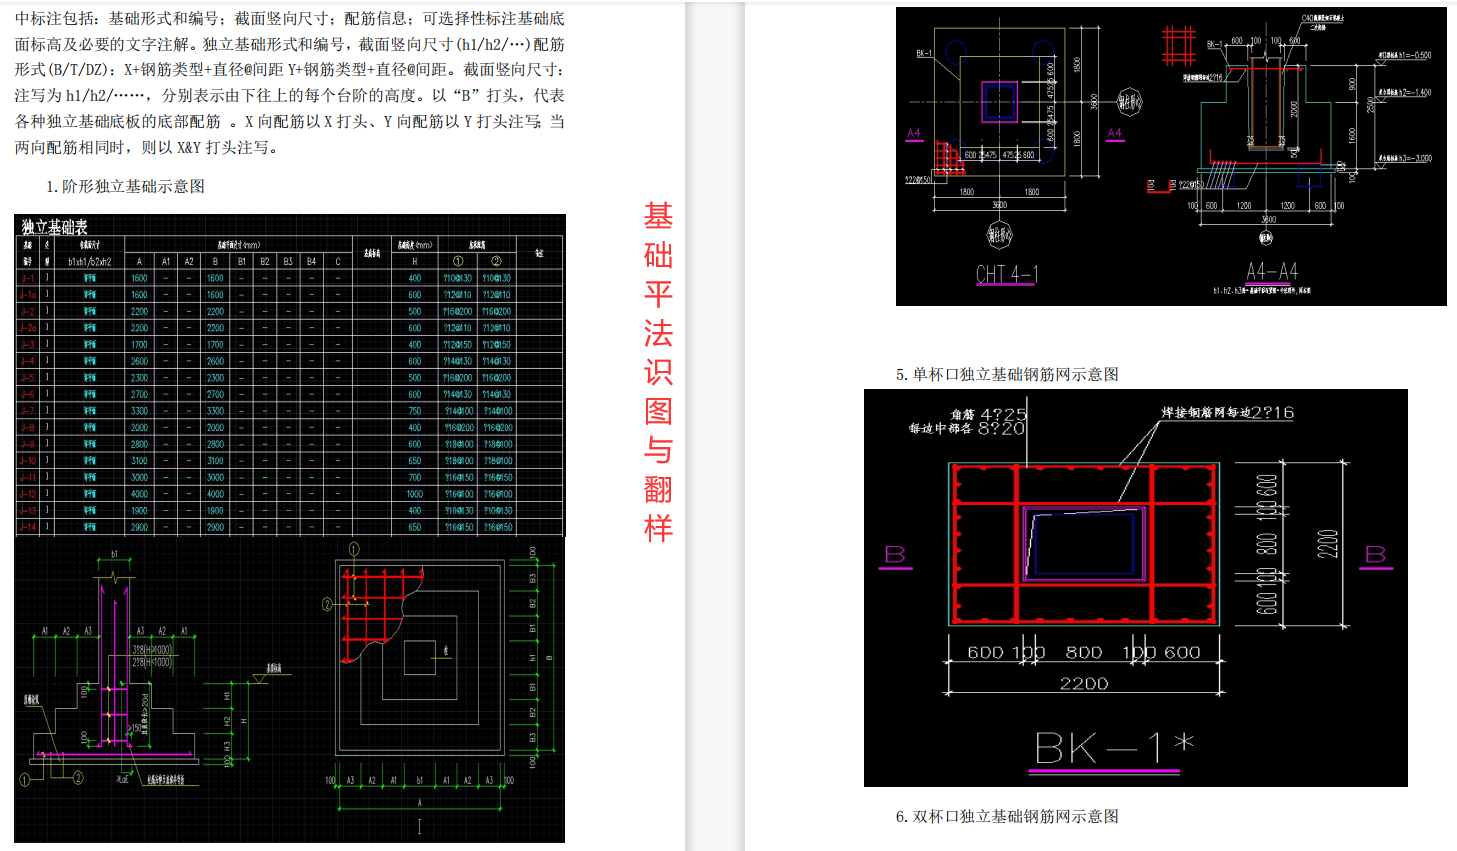
Task: Click height value '750' in row J-7
Action: tap(414, 411)
